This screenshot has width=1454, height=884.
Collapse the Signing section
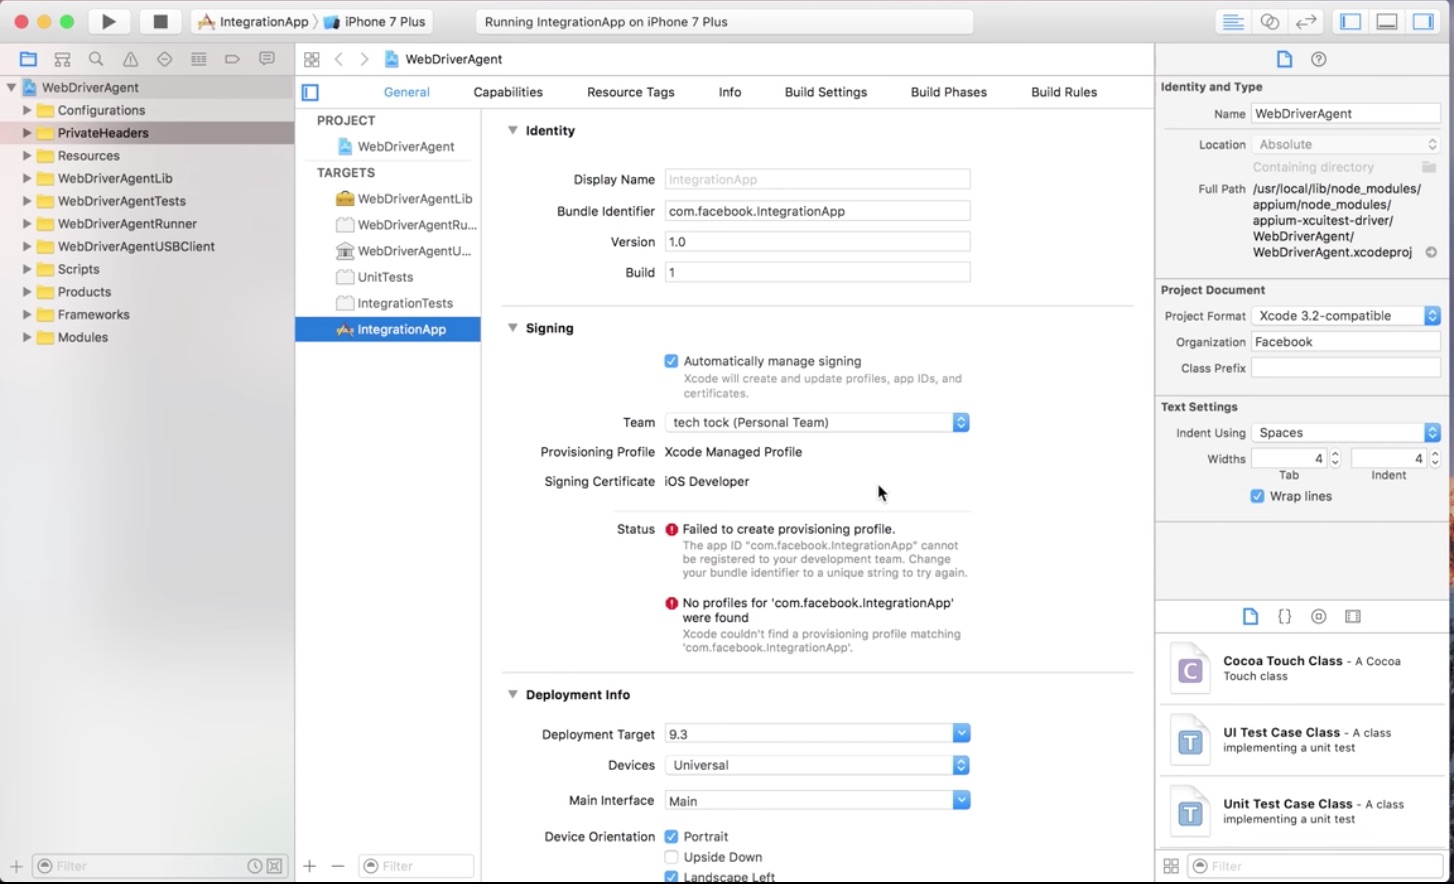(513, 327)
